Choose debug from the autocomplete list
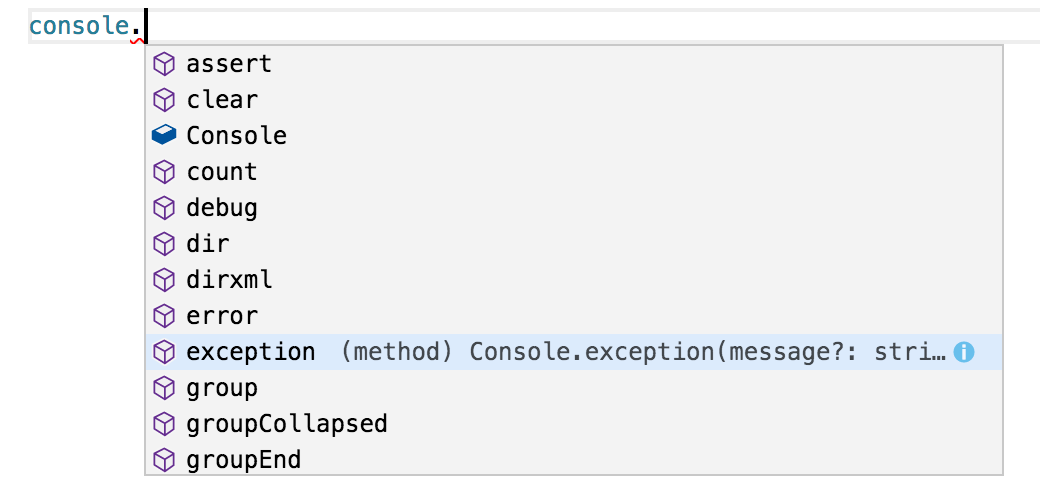The image size is (1040, 494). [574, 208]
